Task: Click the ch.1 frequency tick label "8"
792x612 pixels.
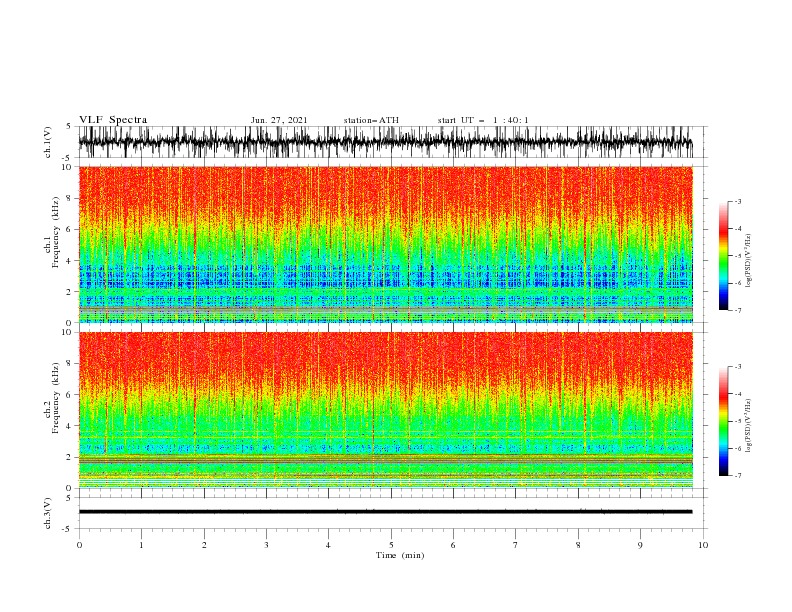Action: click(x=69, y=198)
